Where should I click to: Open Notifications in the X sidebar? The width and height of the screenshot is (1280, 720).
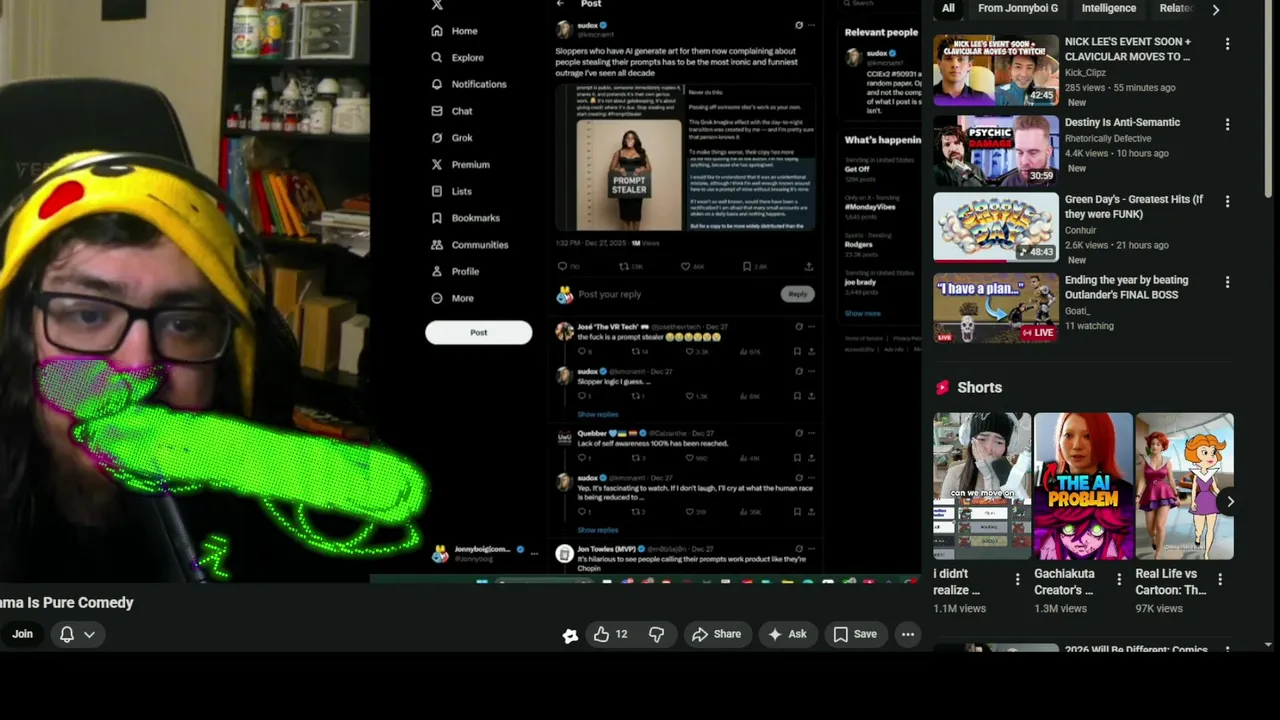(468, 84)
